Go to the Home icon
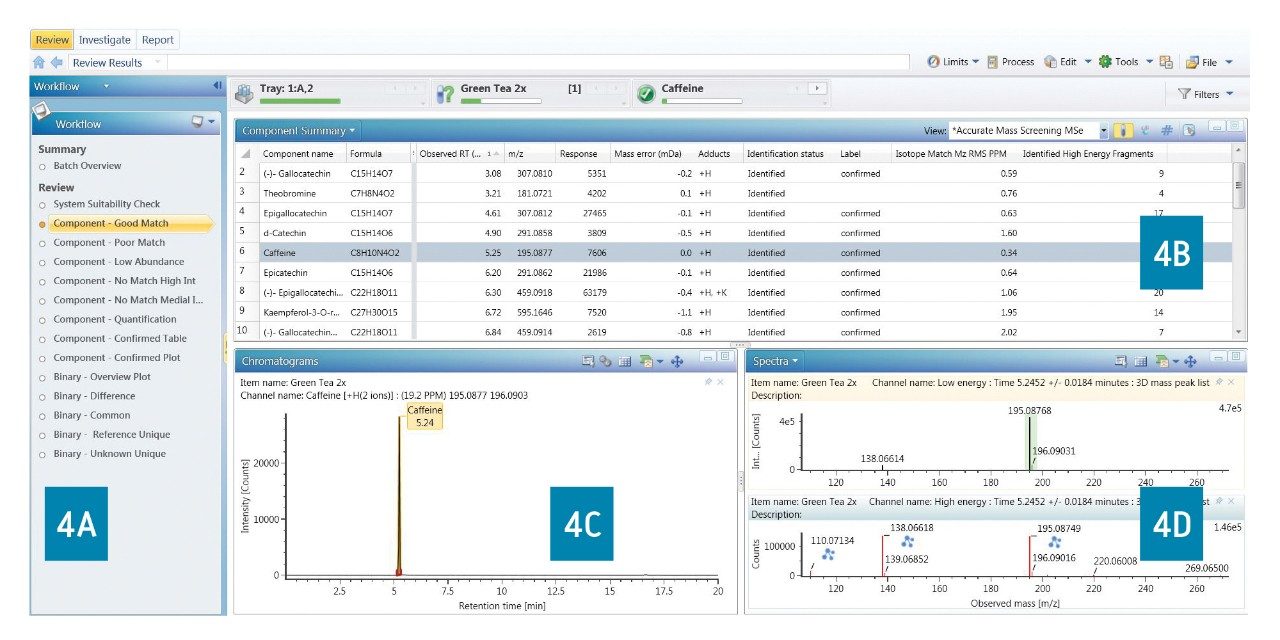This screenshot has width=1280, height=640. pyautogui.click(x=39, y=62)
